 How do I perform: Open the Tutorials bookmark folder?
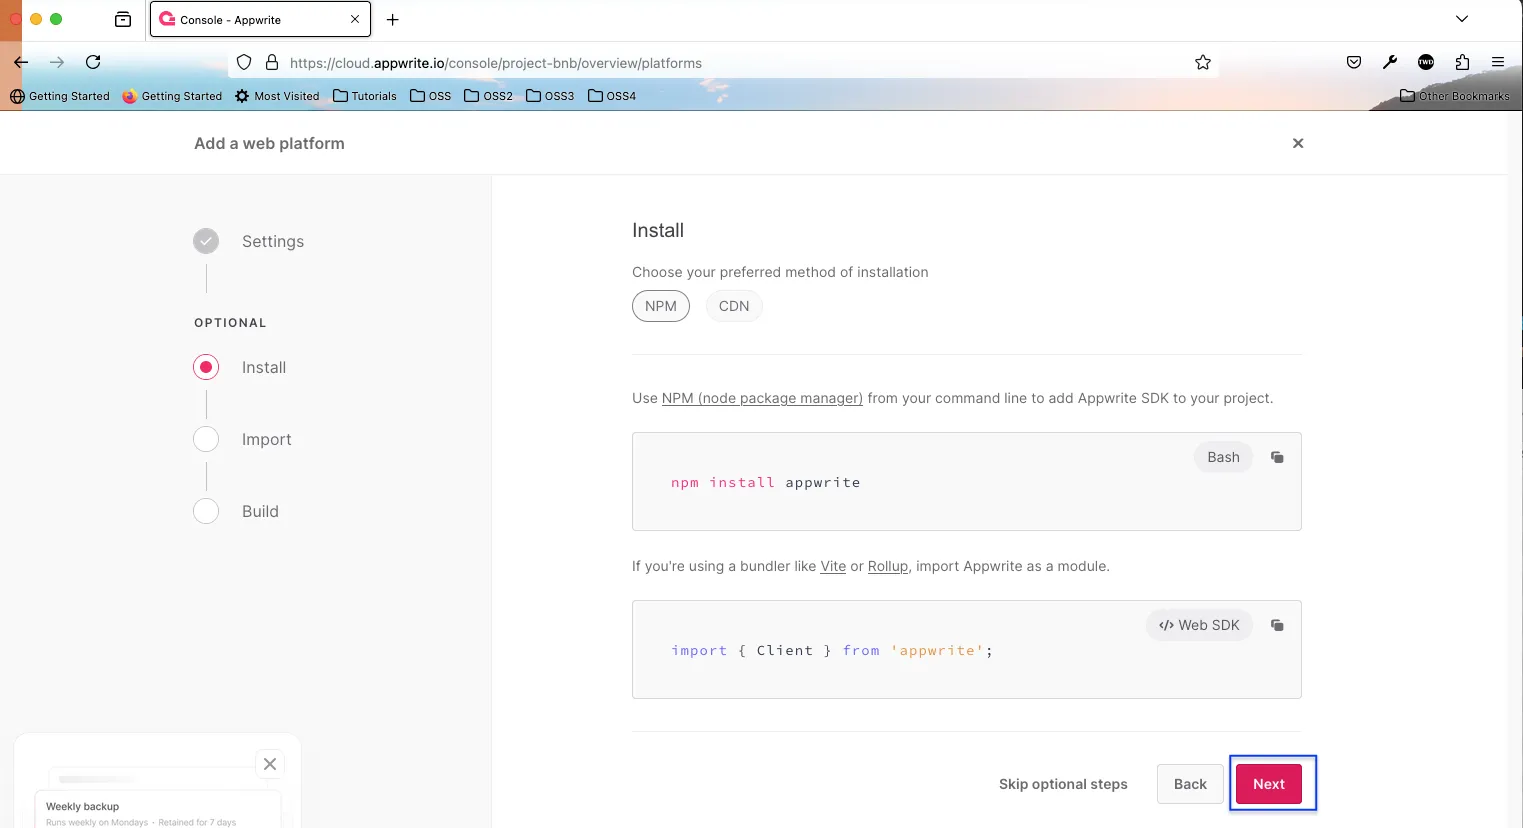[x=365, y=96]
